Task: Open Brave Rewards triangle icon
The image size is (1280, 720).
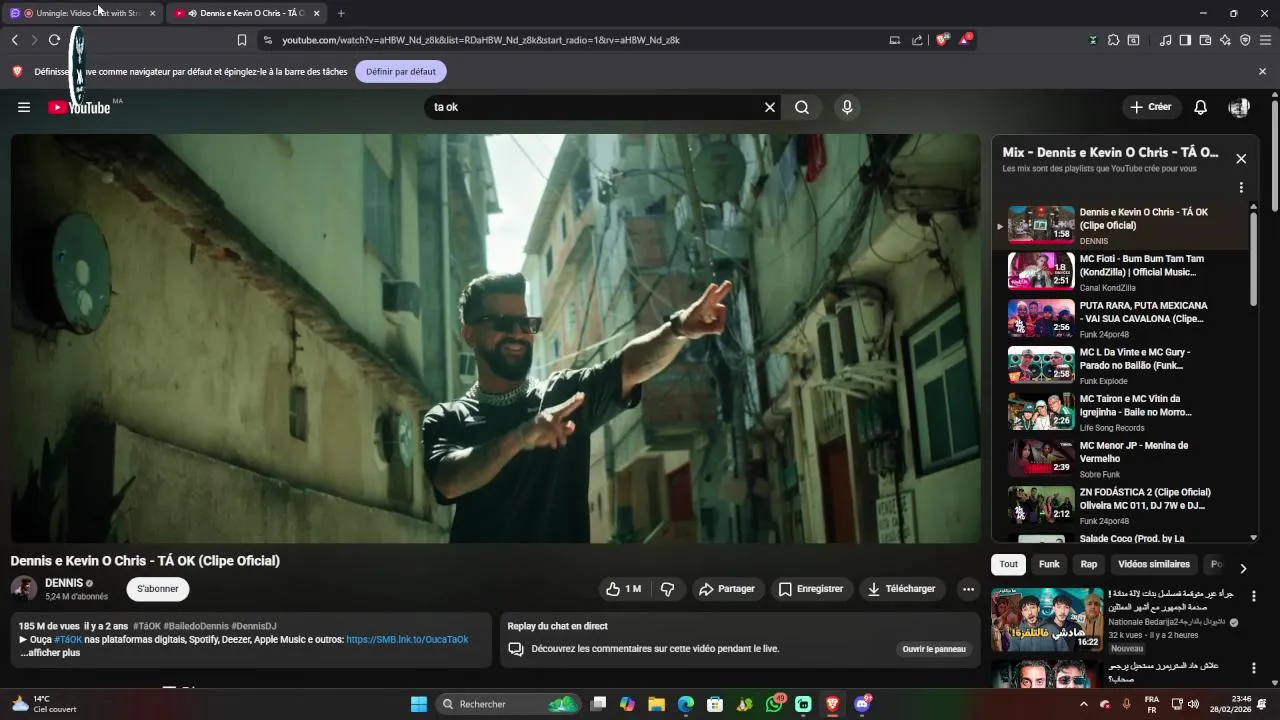Action: coord(965,40)
